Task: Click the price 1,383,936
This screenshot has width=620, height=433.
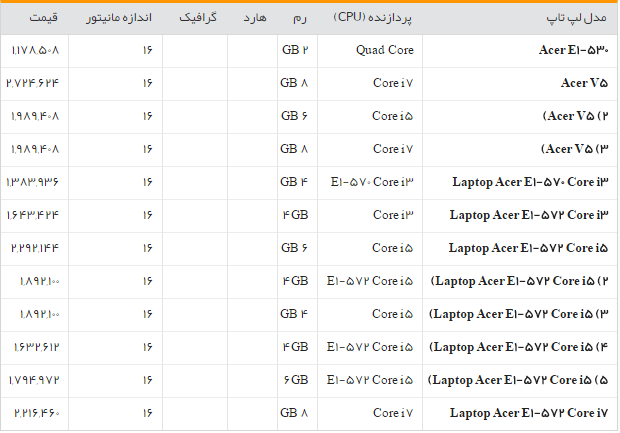Action: pos(32,182)
